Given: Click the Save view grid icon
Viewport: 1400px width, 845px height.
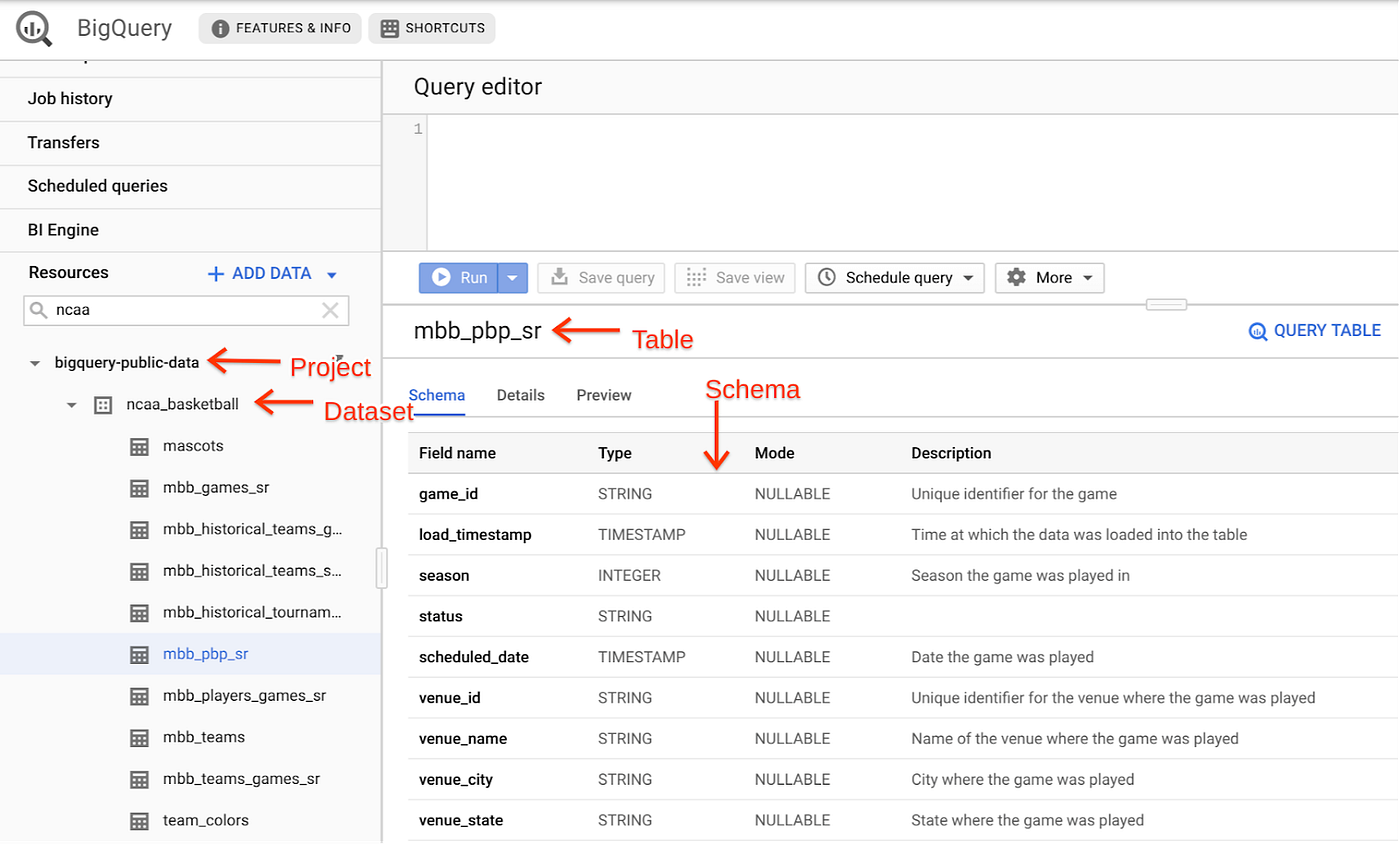Looking at the screenshot, I should [x=694, y=277].
